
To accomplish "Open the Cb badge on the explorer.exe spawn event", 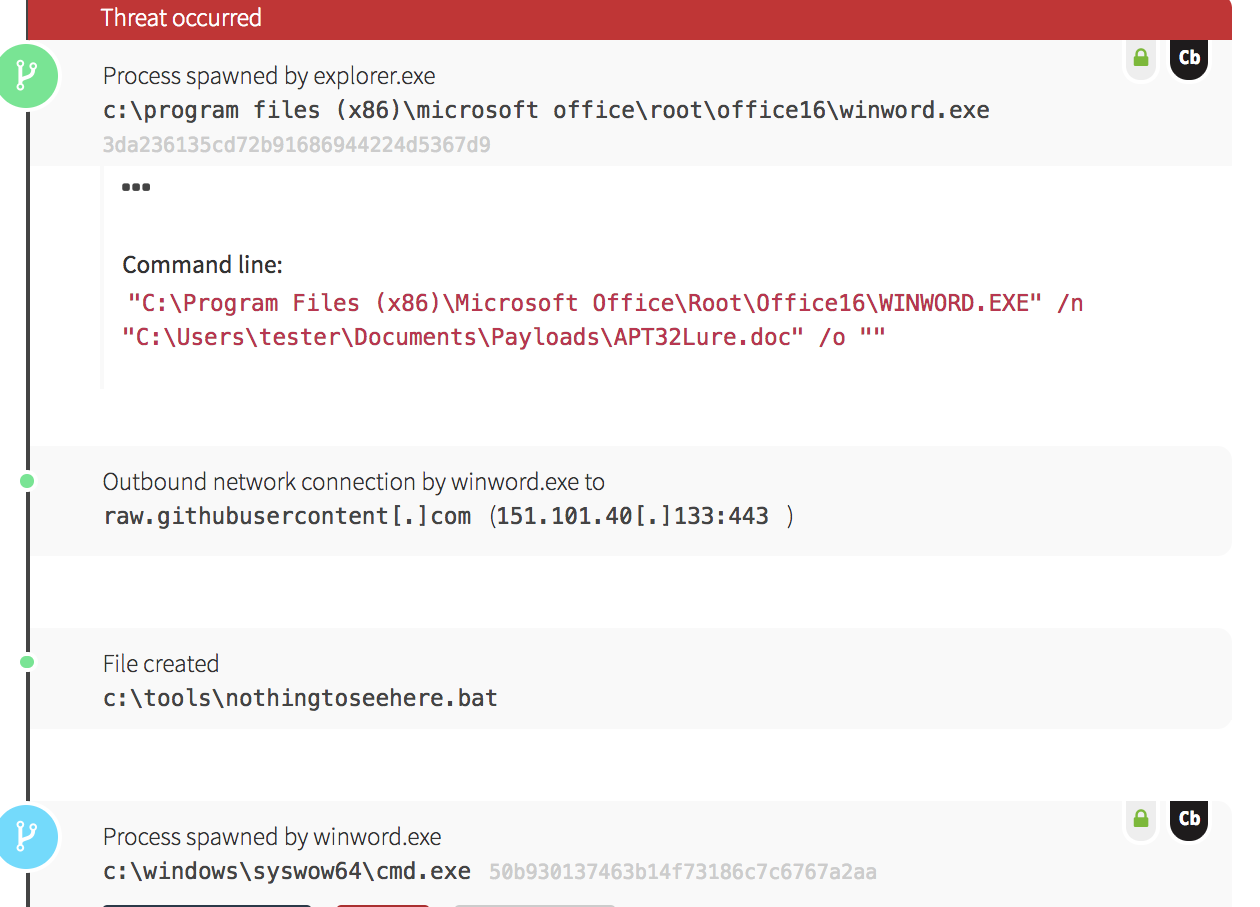I will (x=1188, y=59).
